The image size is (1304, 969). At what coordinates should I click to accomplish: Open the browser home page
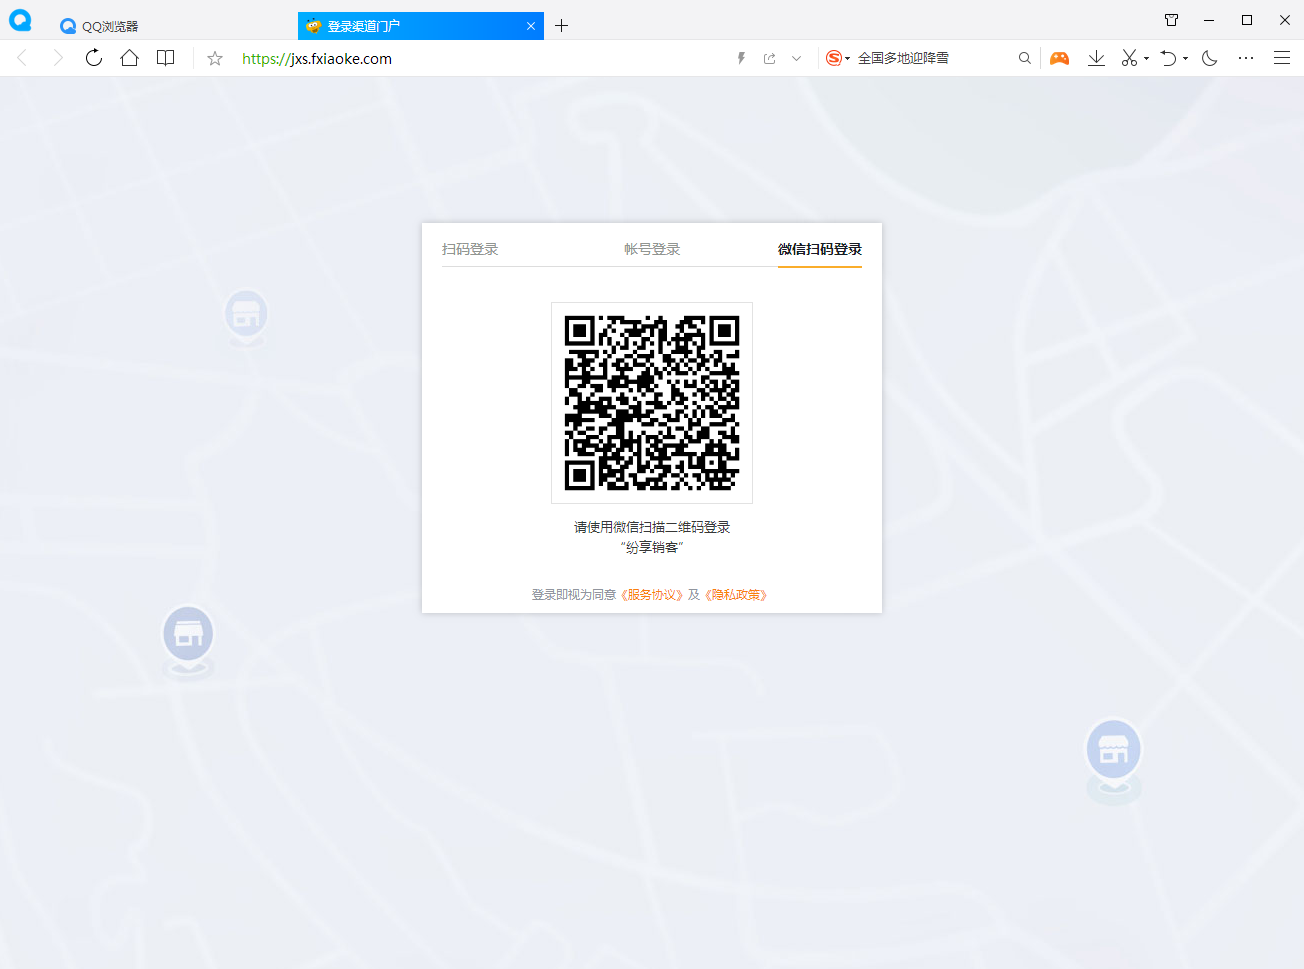tap(129, 58)
